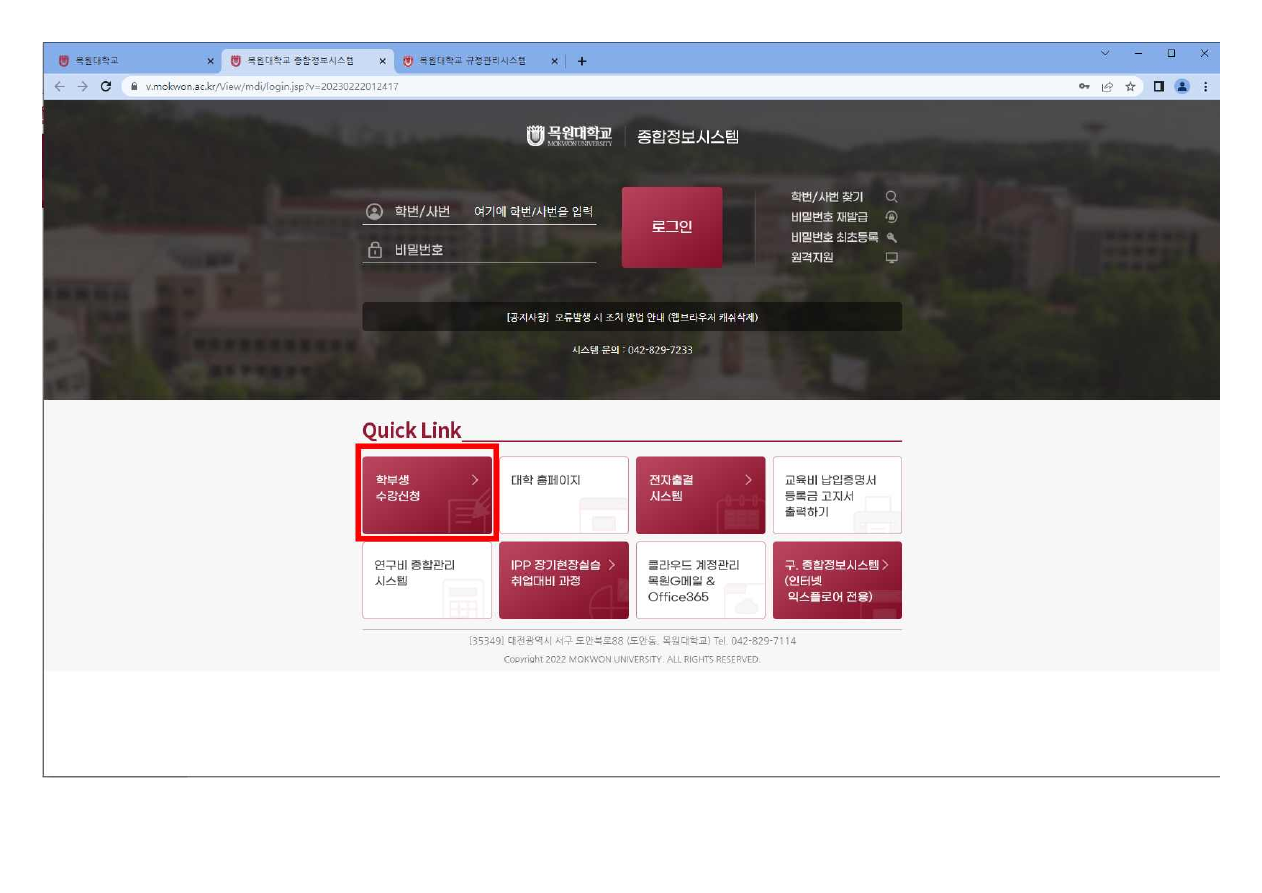
Task: Open the 공지사항 notice about cache deletion
Action: [631, 317]
